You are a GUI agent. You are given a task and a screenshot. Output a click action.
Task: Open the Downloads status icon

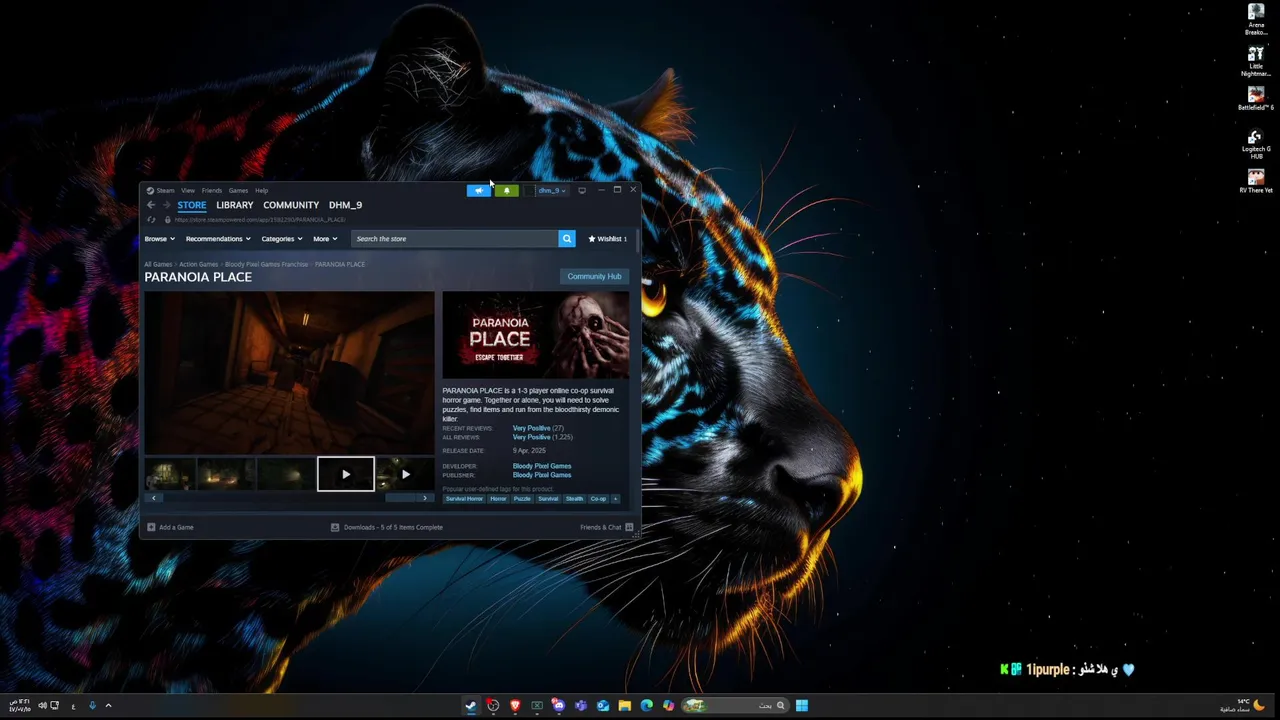click(x=335, y=527)
